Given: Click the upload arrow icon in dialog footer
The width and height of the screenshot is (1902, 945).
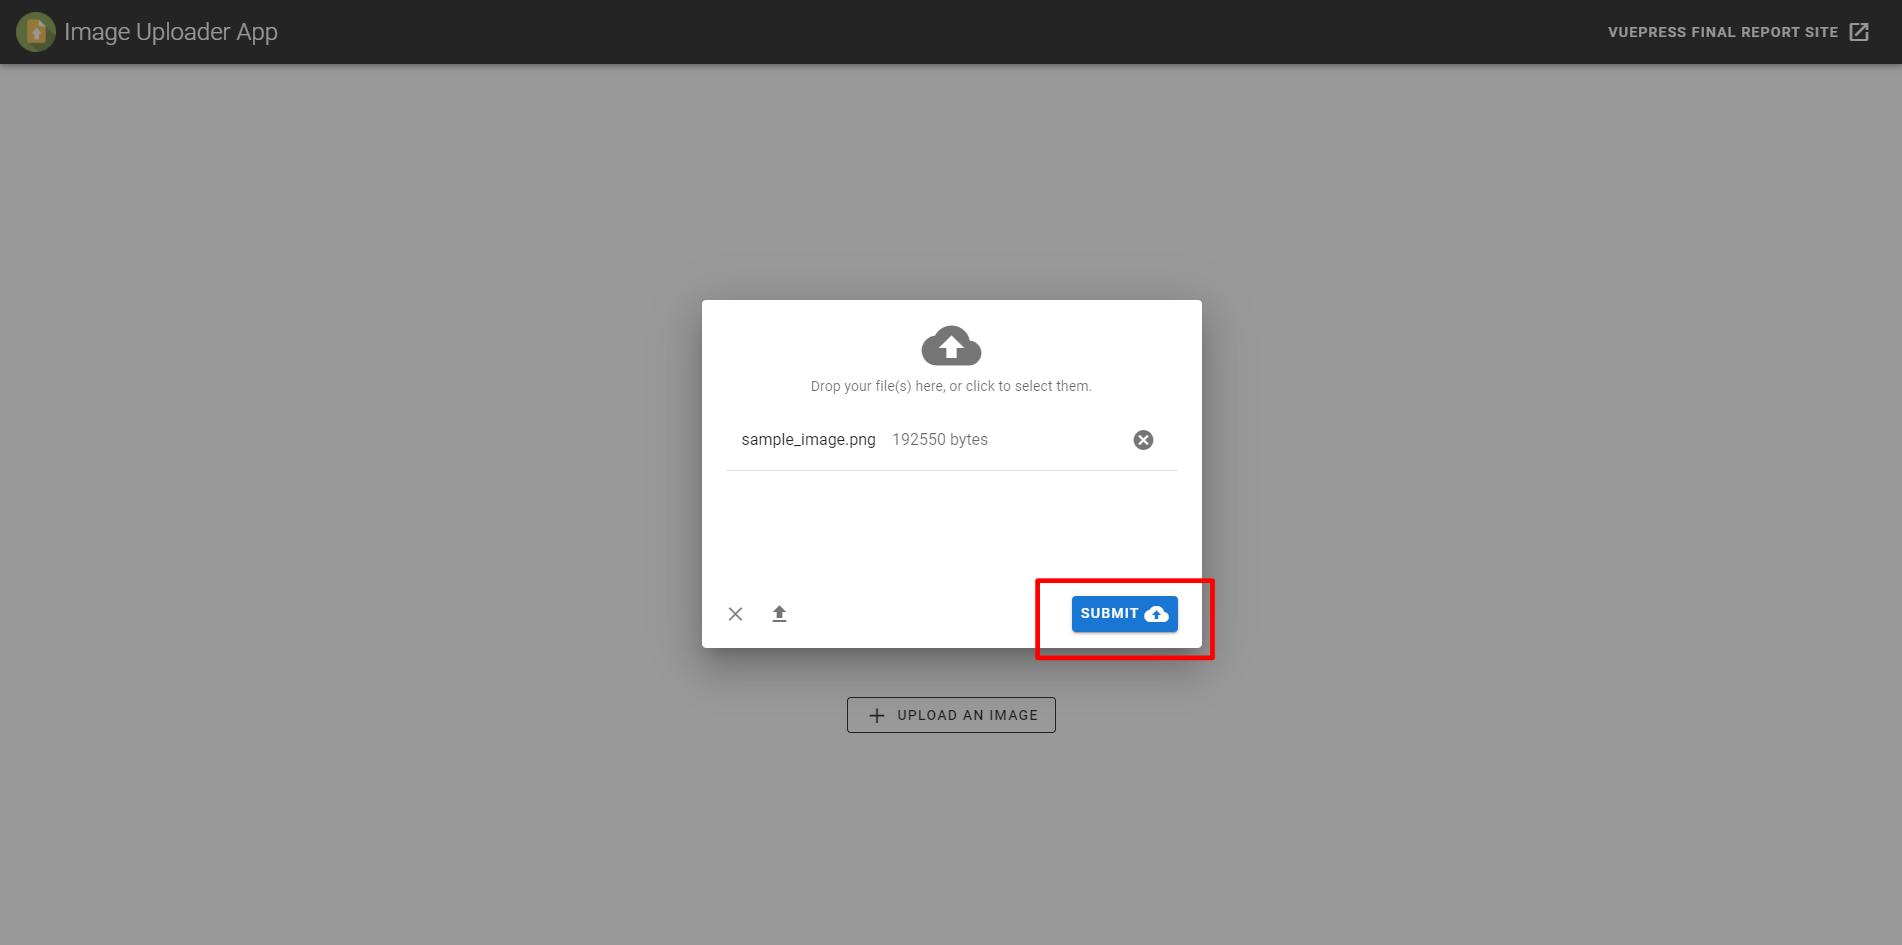Looking at the screenshot, I should point(779,613).
